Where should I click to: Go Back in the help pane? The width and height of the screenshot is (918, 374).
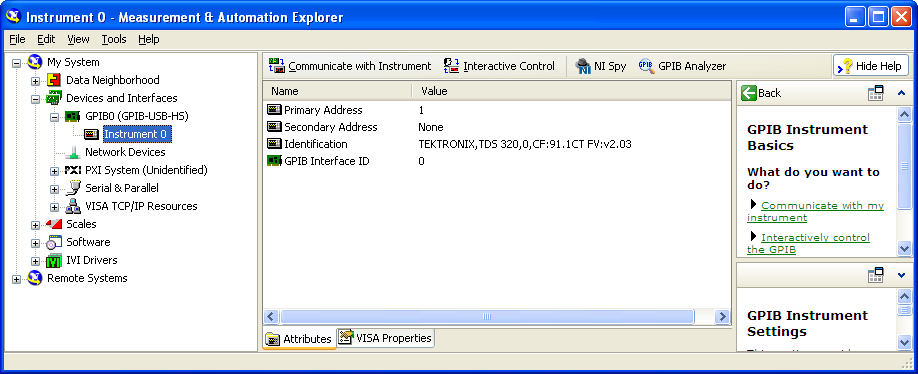761,93
